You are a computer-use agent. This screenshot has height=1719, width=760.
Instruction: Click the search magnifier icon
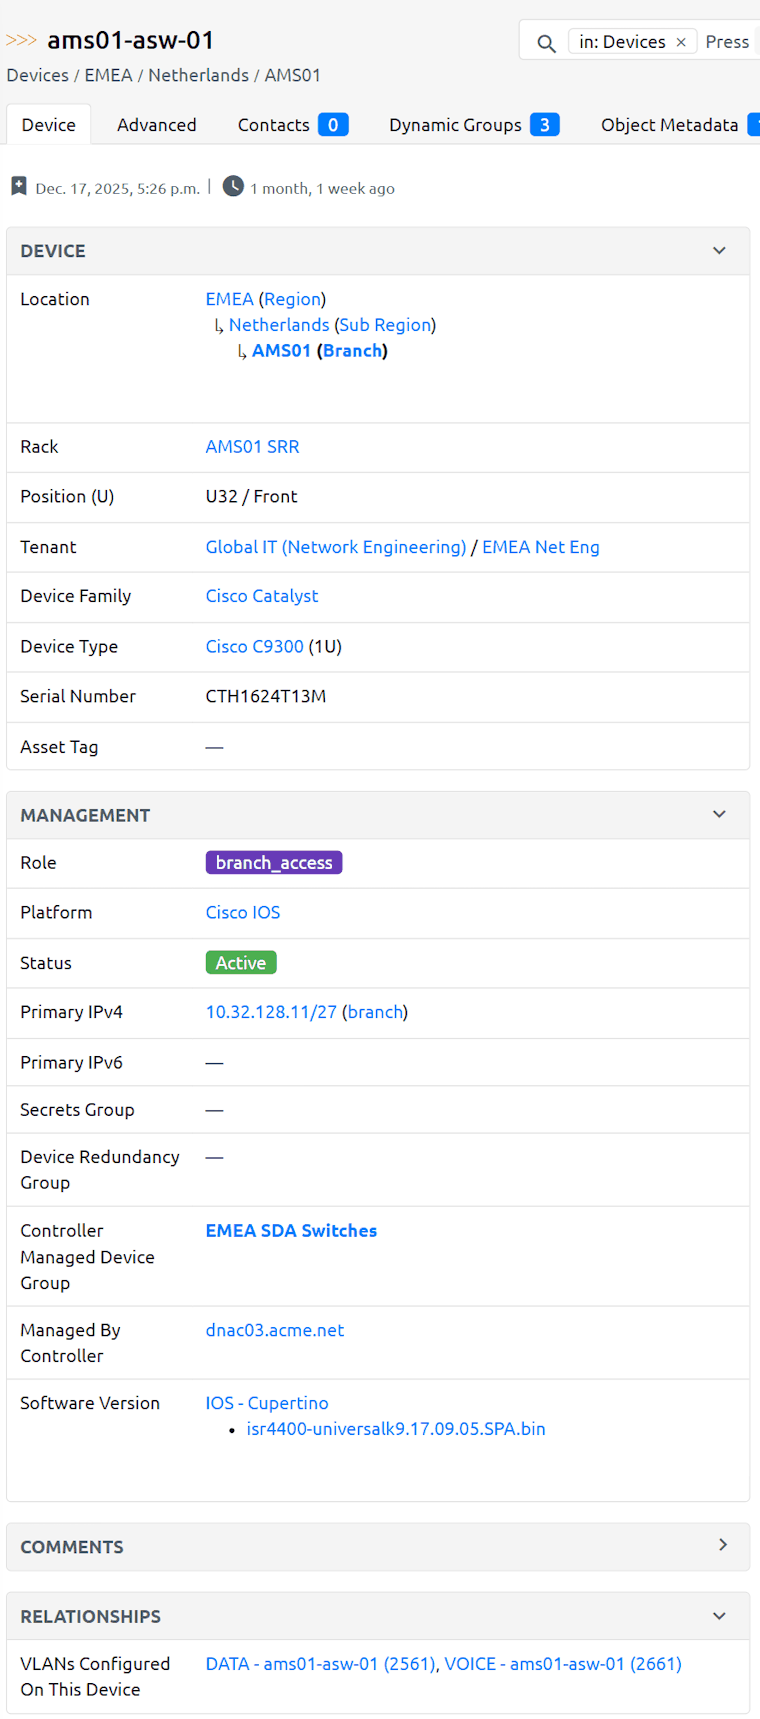(x=546, y=43)
